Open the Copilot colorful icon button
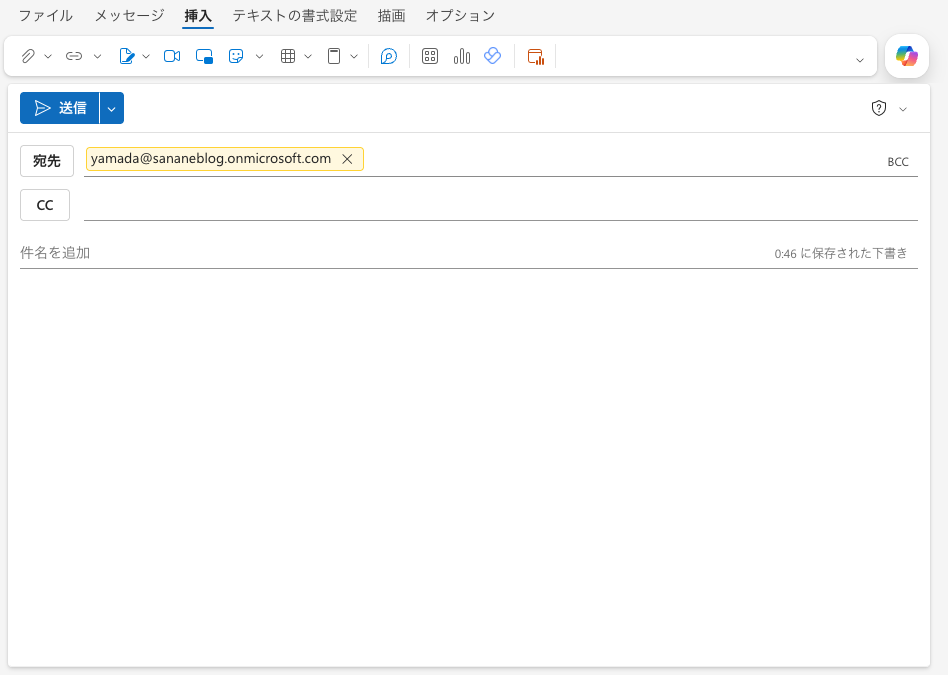This screenshot has width=948, height=675. coord(907,56)
